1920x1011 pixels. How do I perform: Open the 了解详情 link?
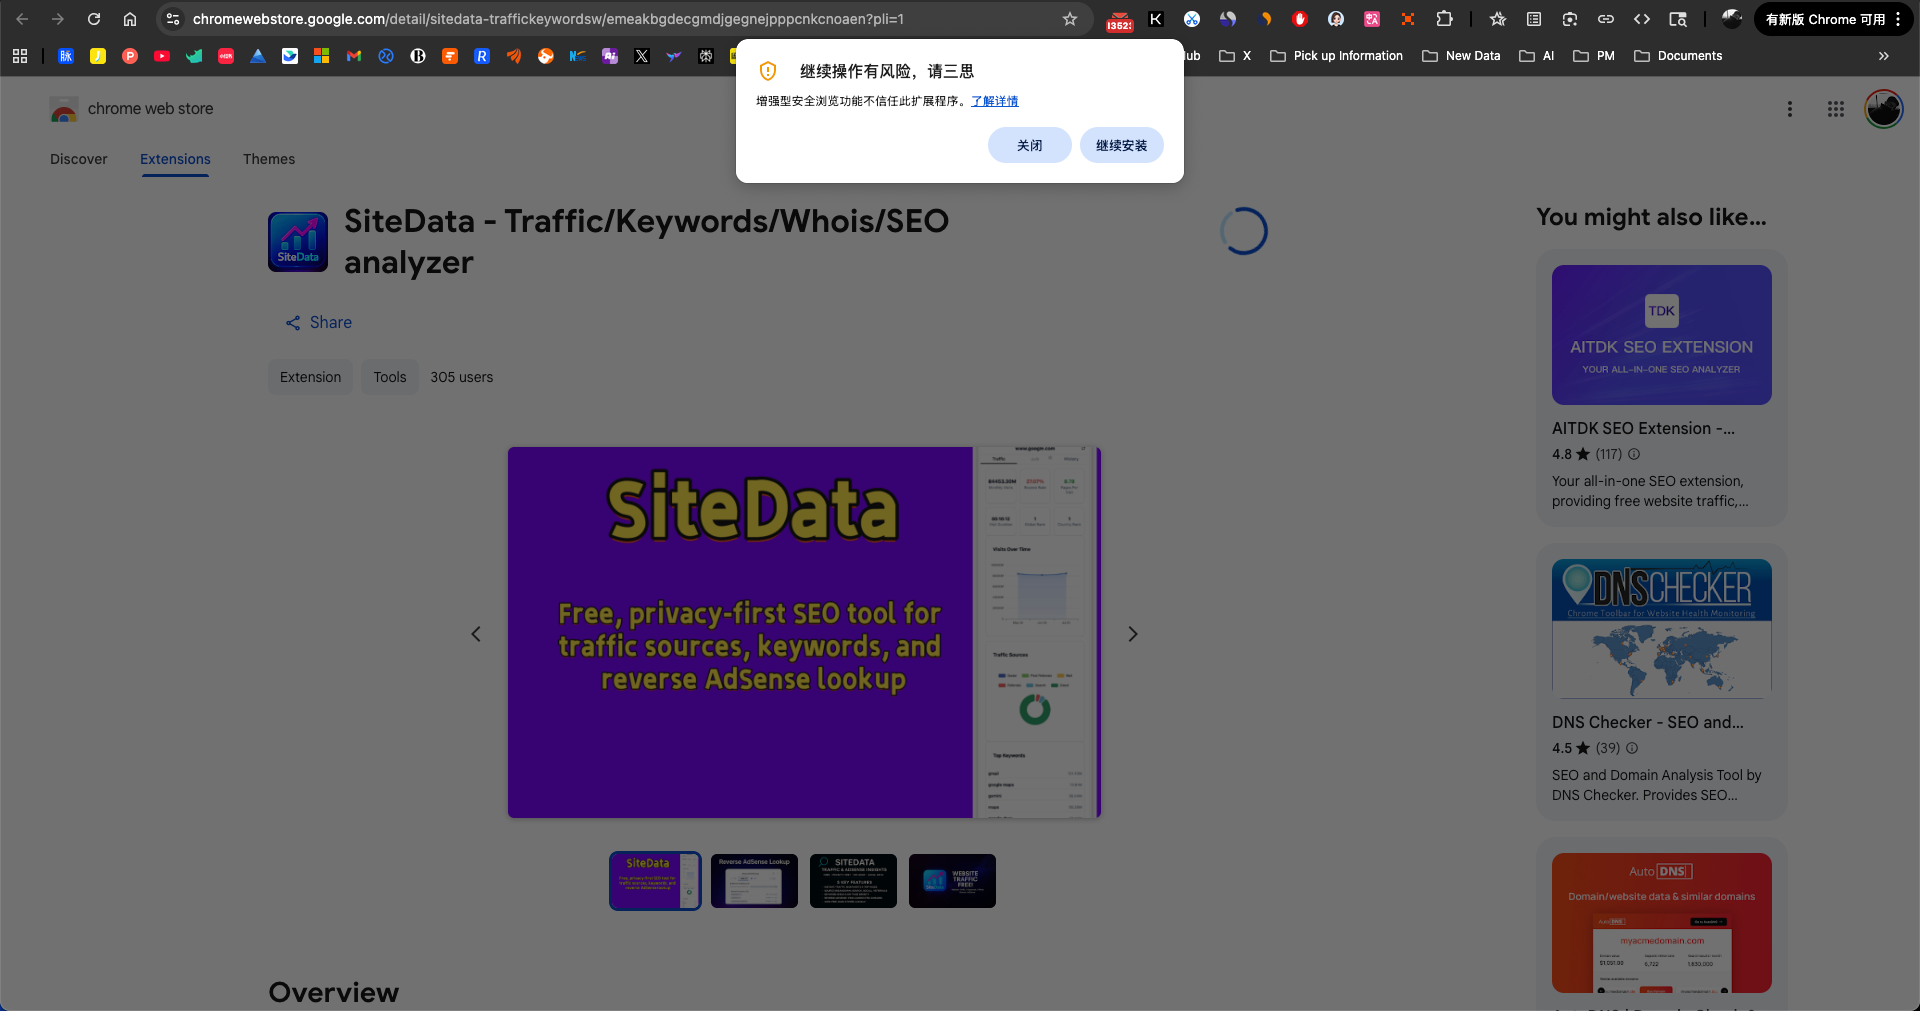pos(995,101)
